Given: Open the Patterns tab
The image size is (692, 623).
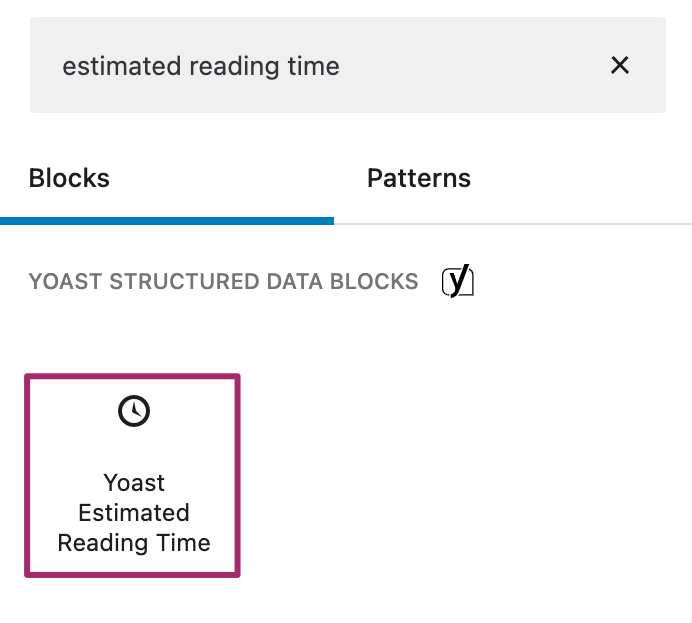Looking at the screenshot, I should 418,179.
